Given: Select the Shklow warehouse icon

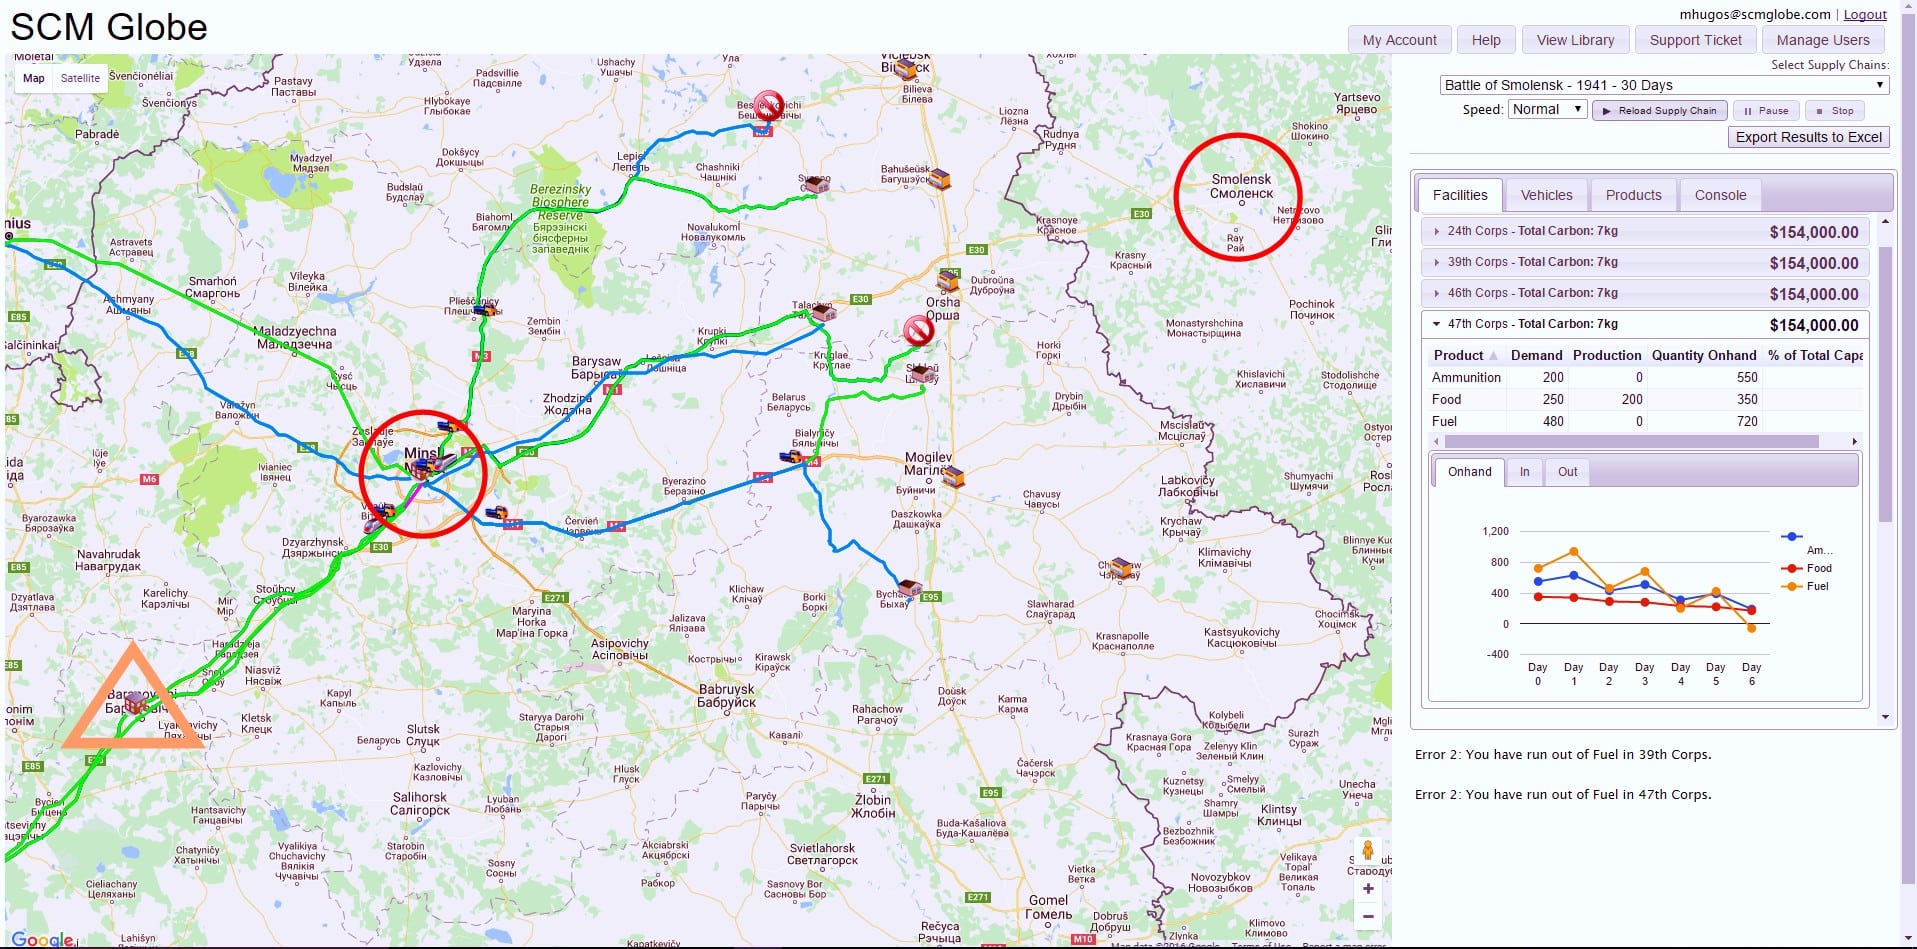Looking at the screenshot, I should pos(921,372).
